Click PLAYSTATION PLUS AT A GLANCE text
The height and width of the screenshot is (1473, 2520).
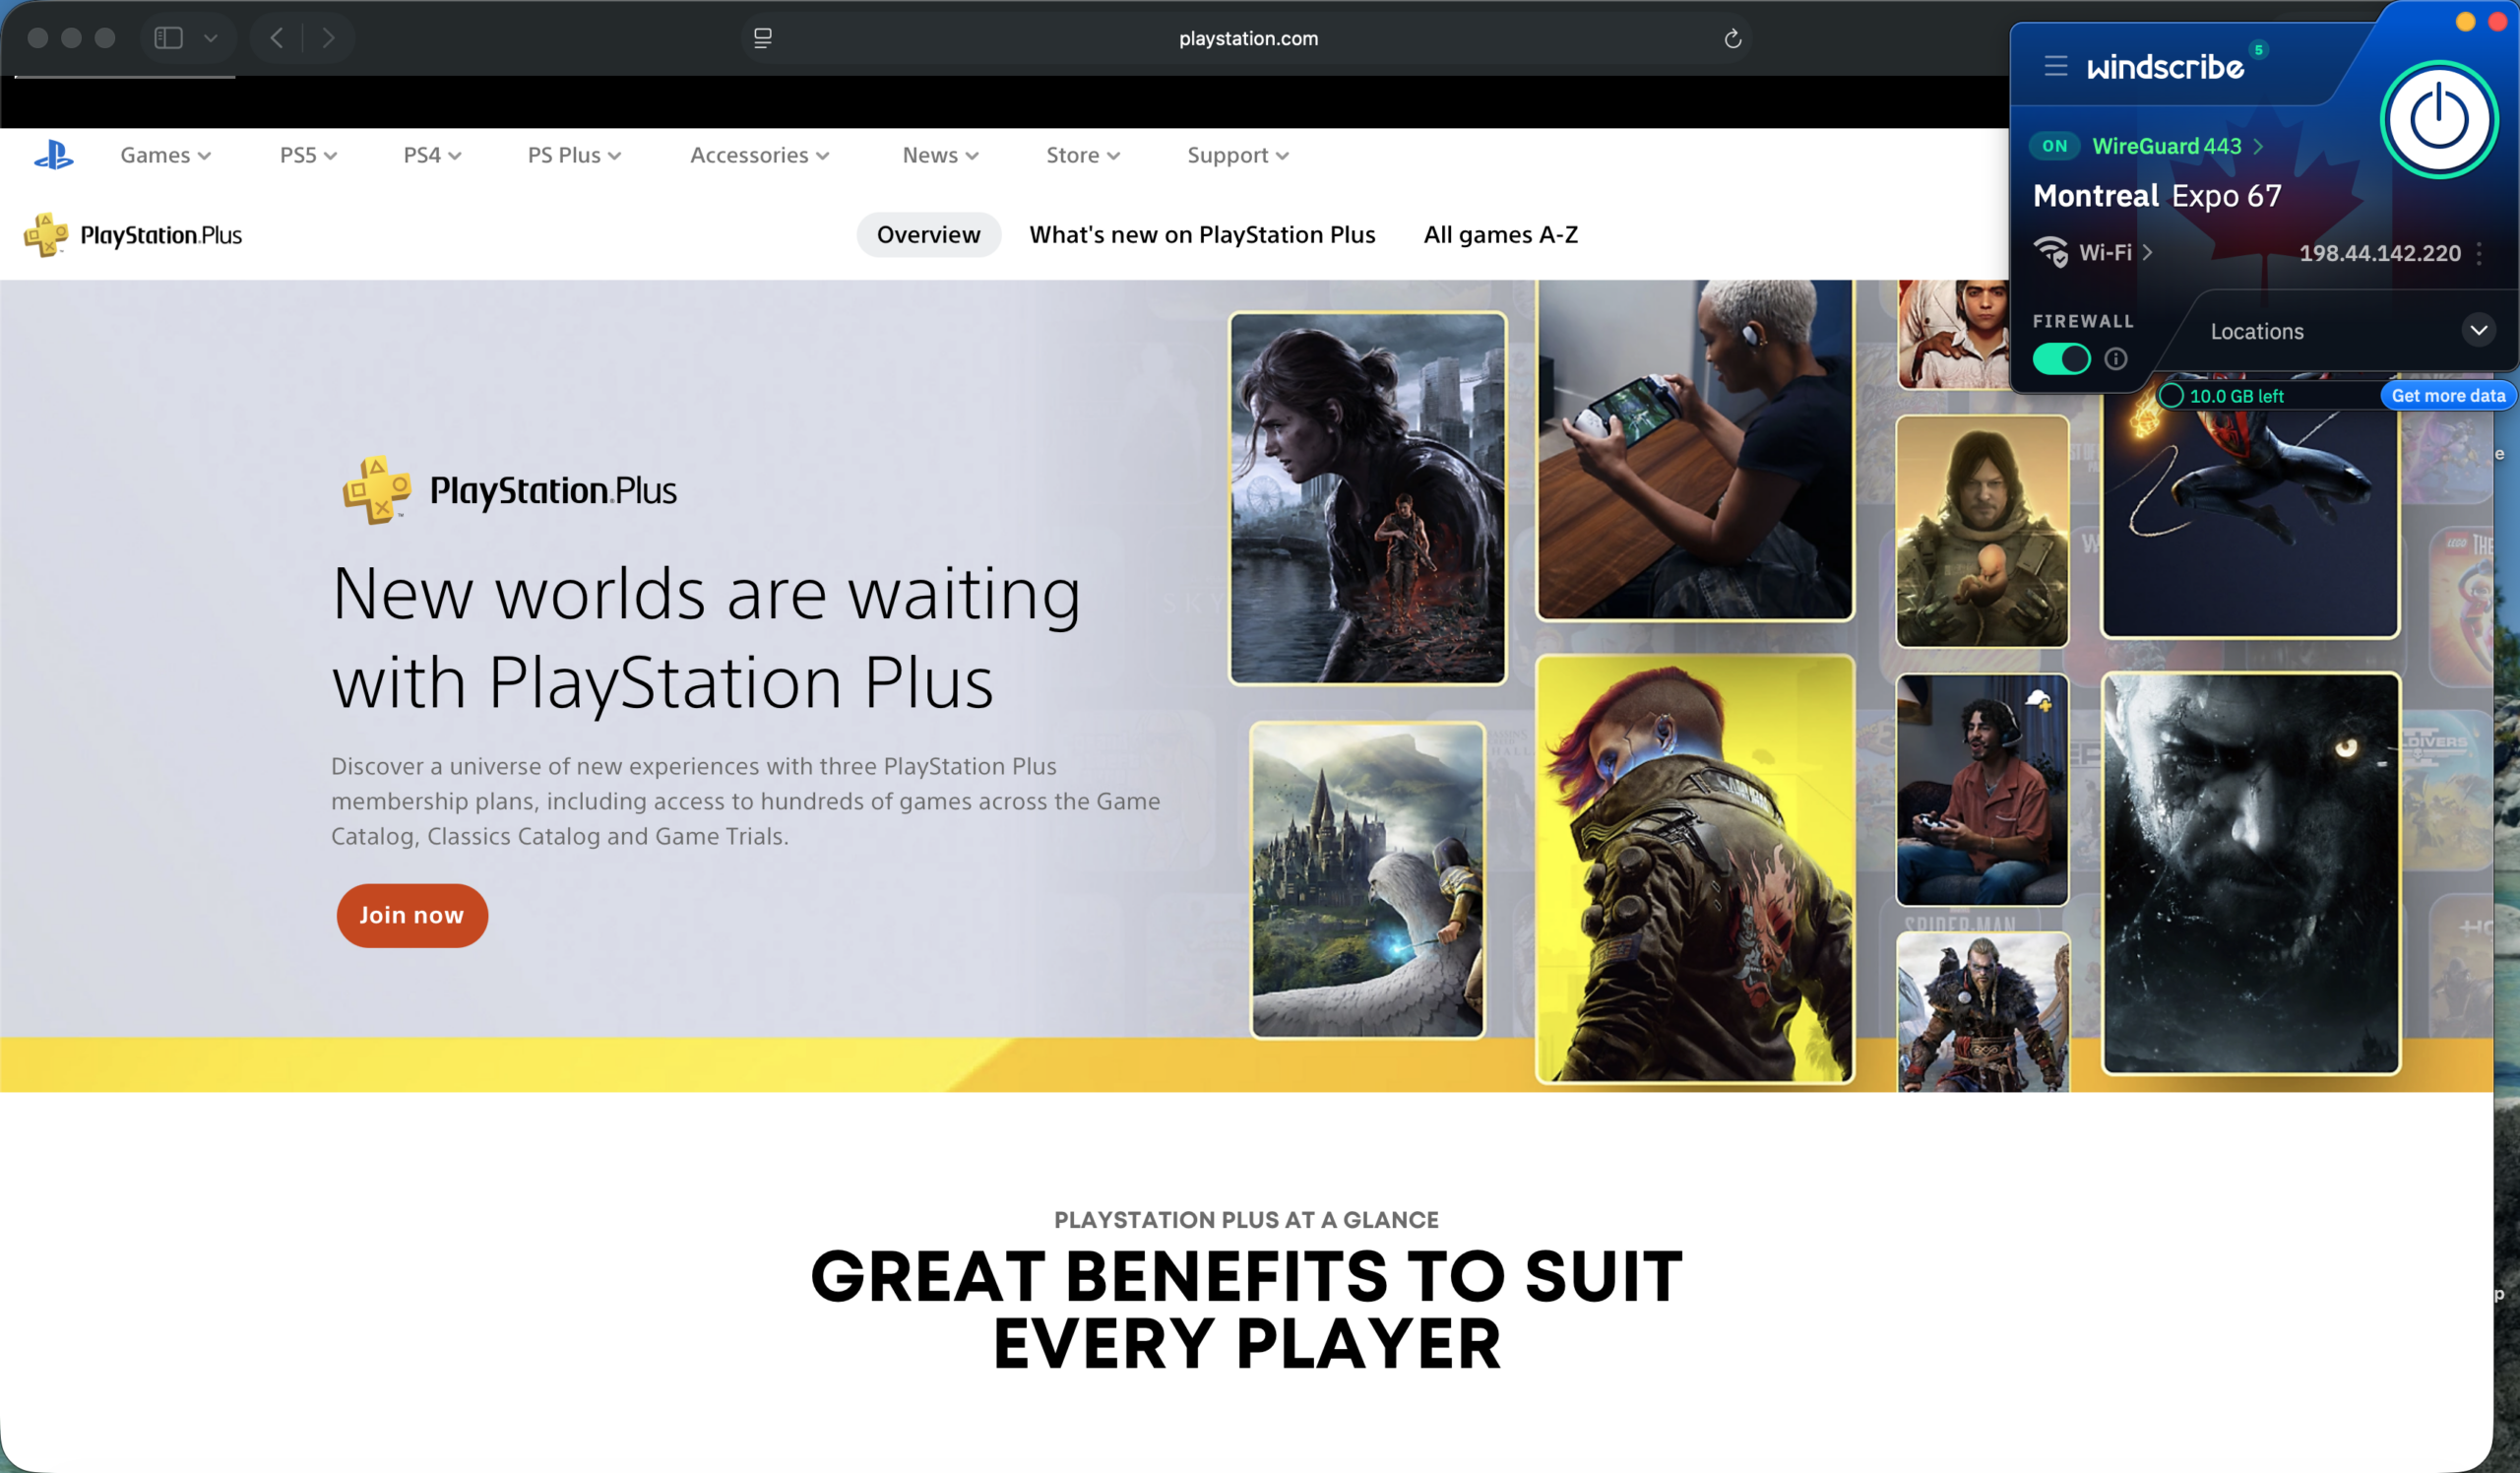click(1246, 1220)
